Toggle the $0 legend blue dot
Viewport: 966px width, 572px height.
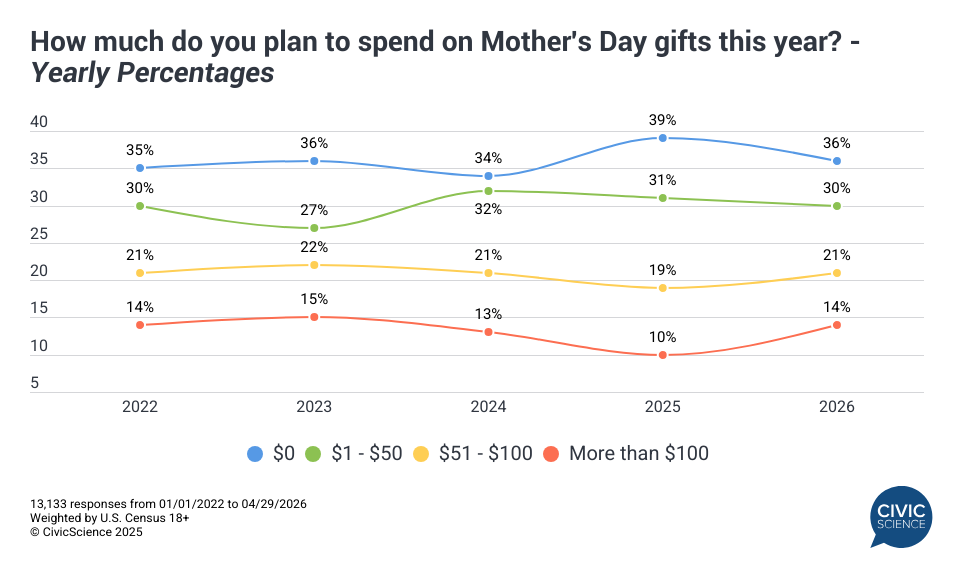coord(256,454)
